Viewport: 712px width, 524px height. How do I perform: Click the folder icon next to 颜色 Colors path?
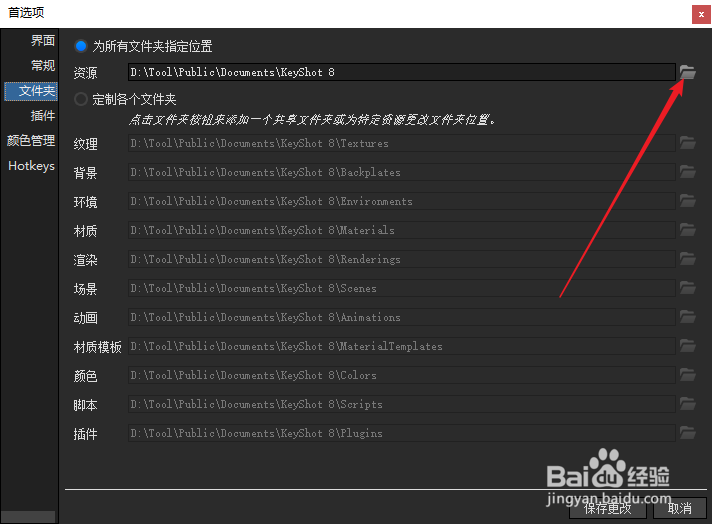point(687,376)
